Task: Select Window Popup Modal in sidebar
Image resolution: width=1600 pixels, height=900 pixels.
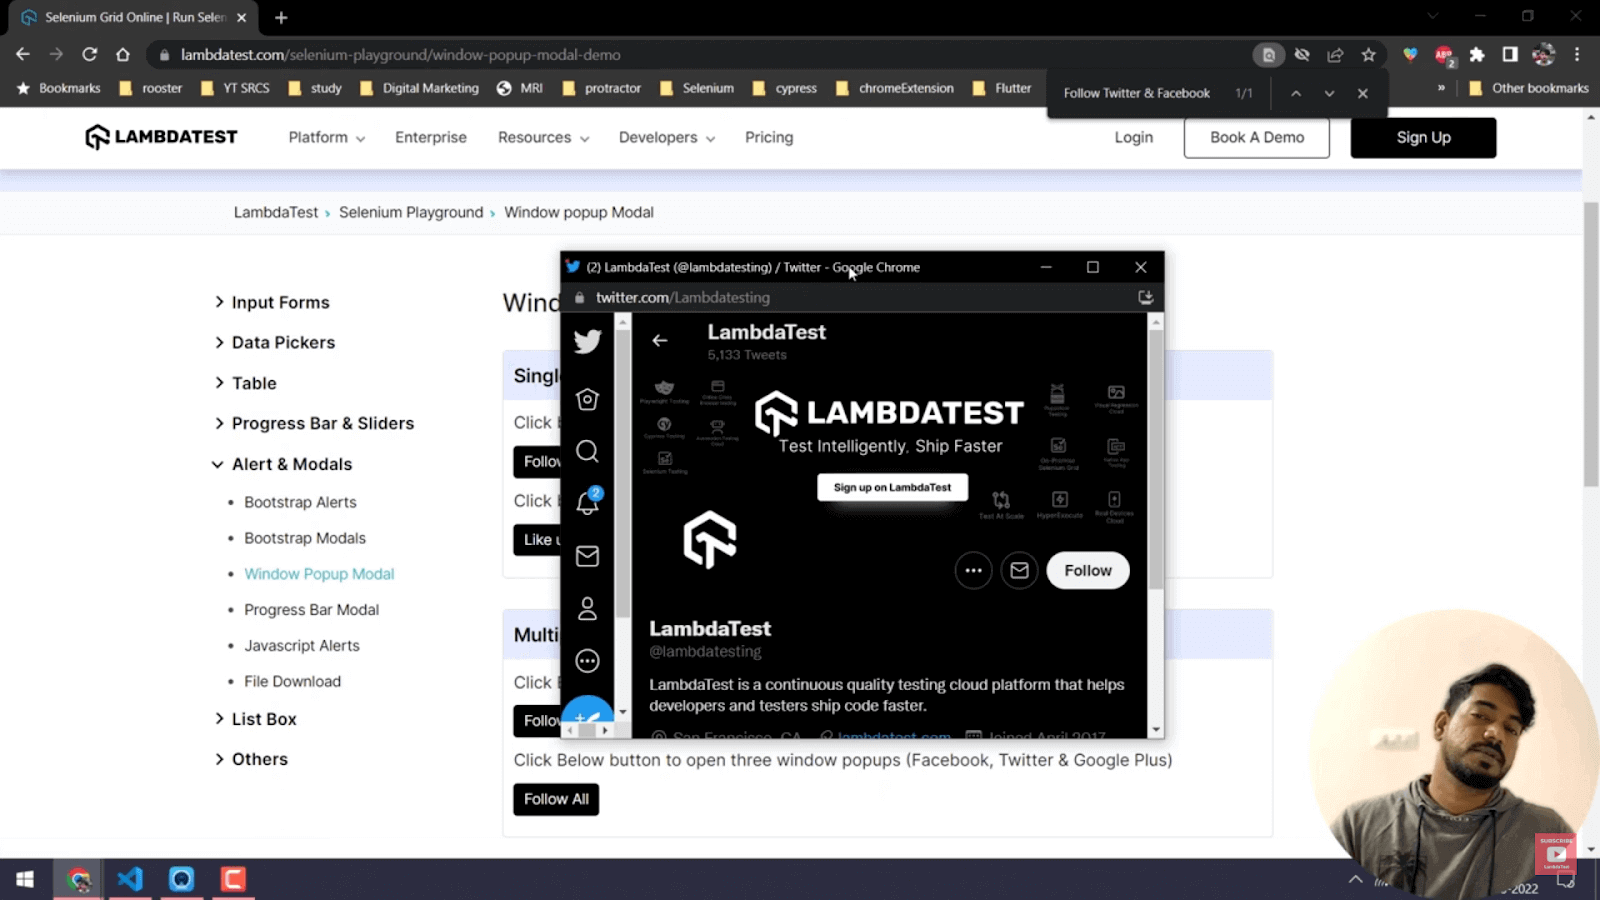Action: coord(319,574)
